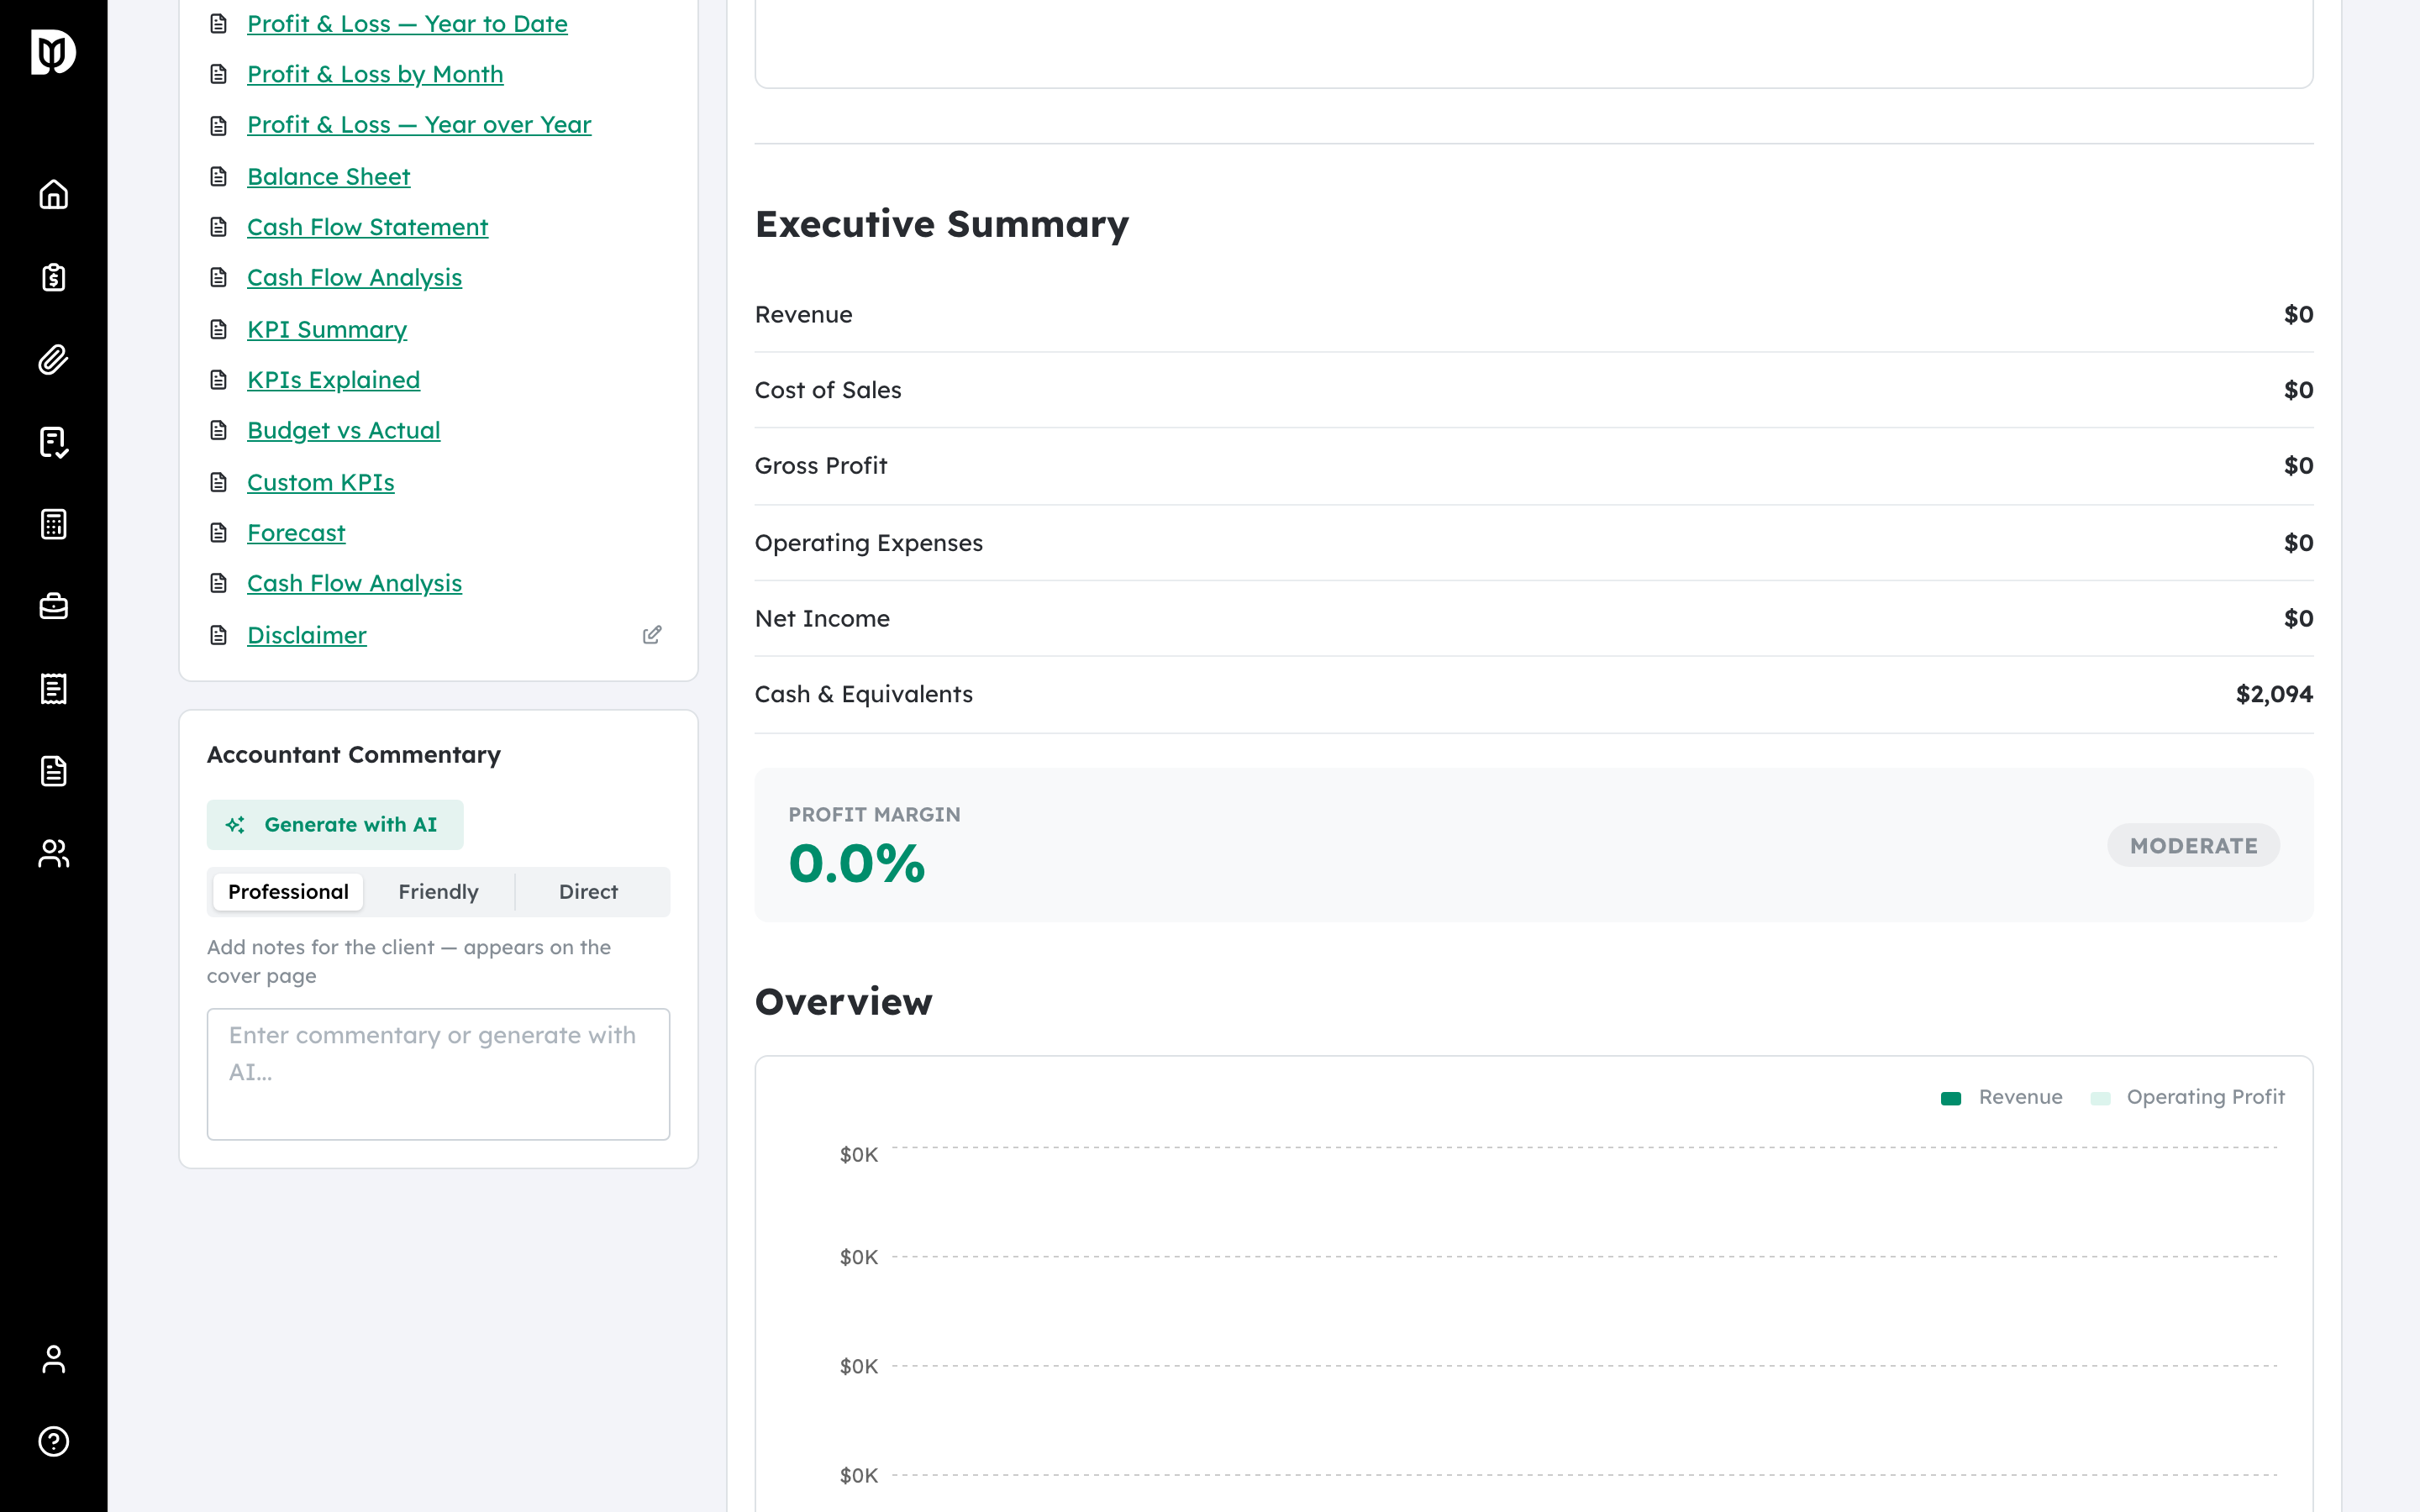
Task: Click the Cash & Equivalents $2,094 value
Action: (x=2274, y=694)
